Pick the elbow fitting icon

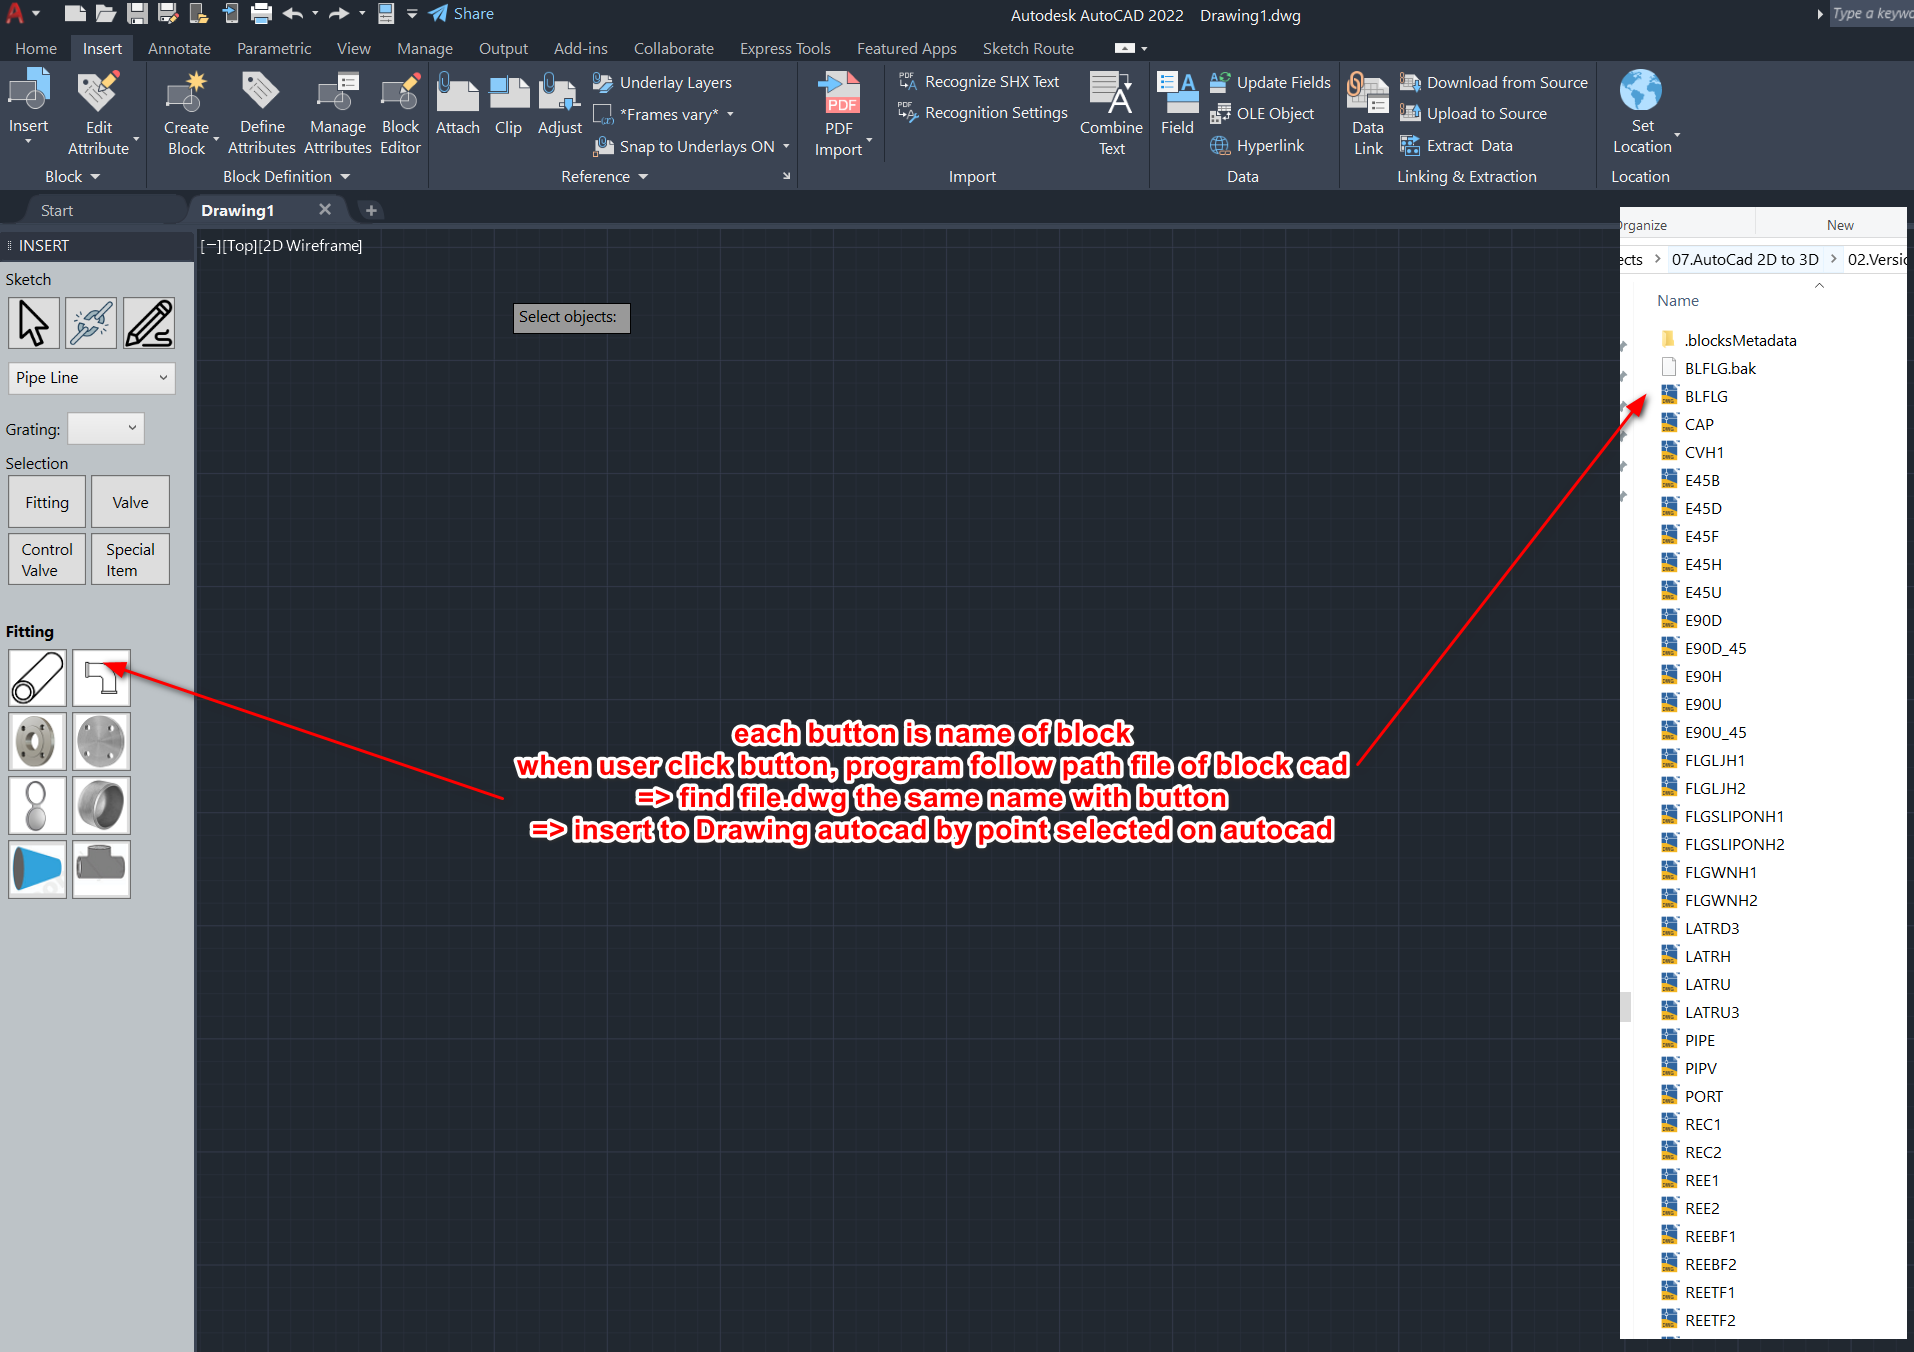101,678
